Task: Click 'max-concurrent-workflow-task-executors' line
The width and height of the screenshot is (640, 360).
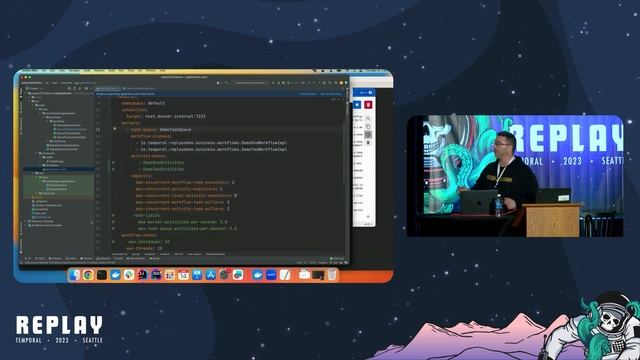Action: pyautogui.click(x=185, y=182)
